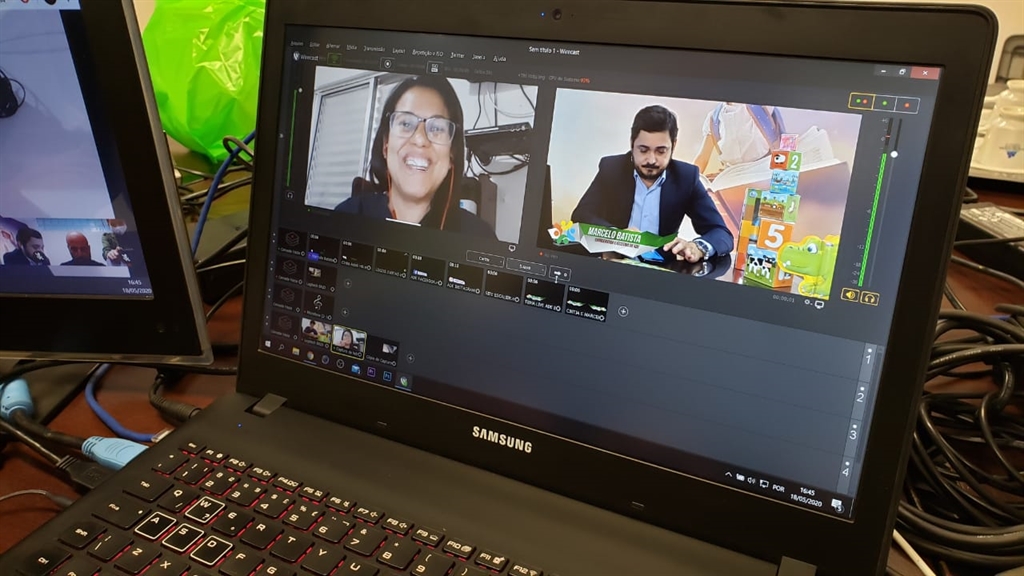This screenshot has height=576, width=1024.
Task: Select the treble clef Microfone shot
Action: click(318, 304)
